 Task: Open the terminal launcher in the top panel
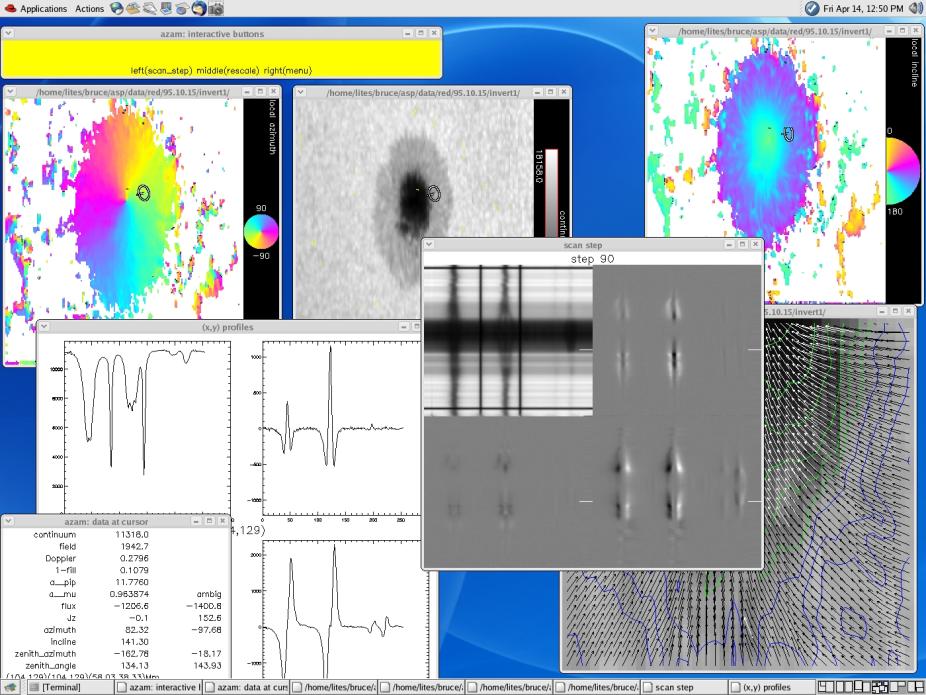(x=165, y=8)
